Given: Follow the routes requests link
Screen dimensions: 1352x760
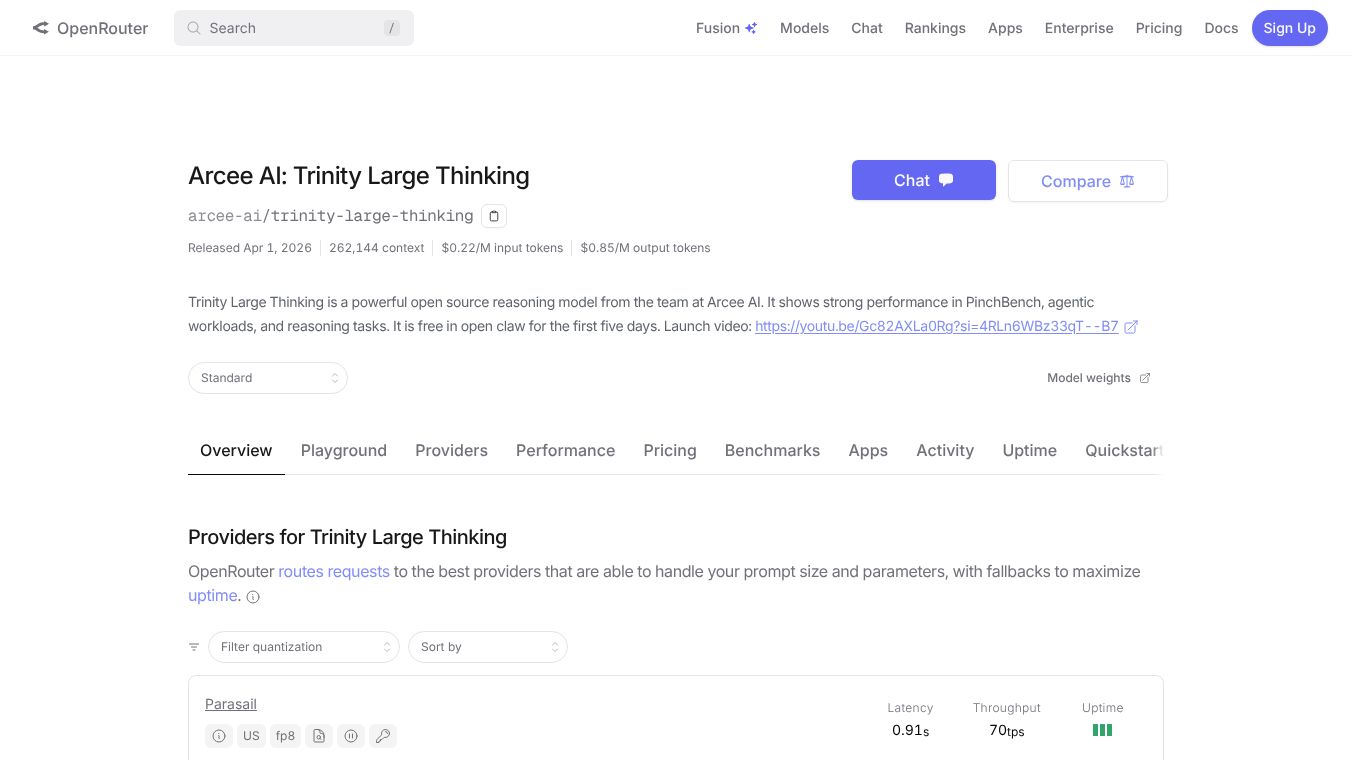Looking at the screenshot, I should [x=334, y=572].
